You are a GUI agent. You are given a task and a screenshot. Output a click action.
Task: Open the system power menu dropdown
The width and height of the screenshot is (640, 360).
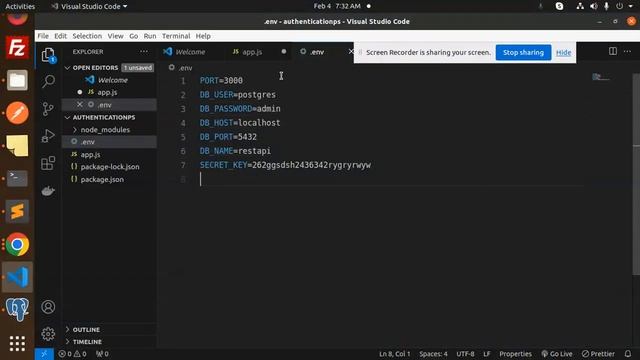624,6
